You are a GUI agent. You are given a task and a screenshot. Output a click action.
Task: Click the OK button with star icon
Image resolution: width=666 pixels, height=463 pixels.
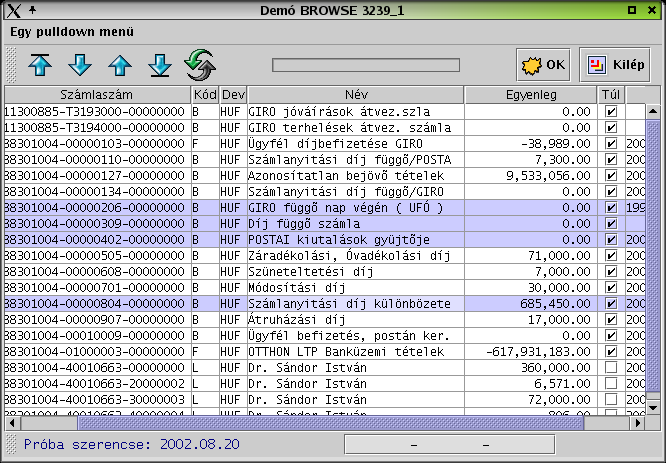(543, 65)
